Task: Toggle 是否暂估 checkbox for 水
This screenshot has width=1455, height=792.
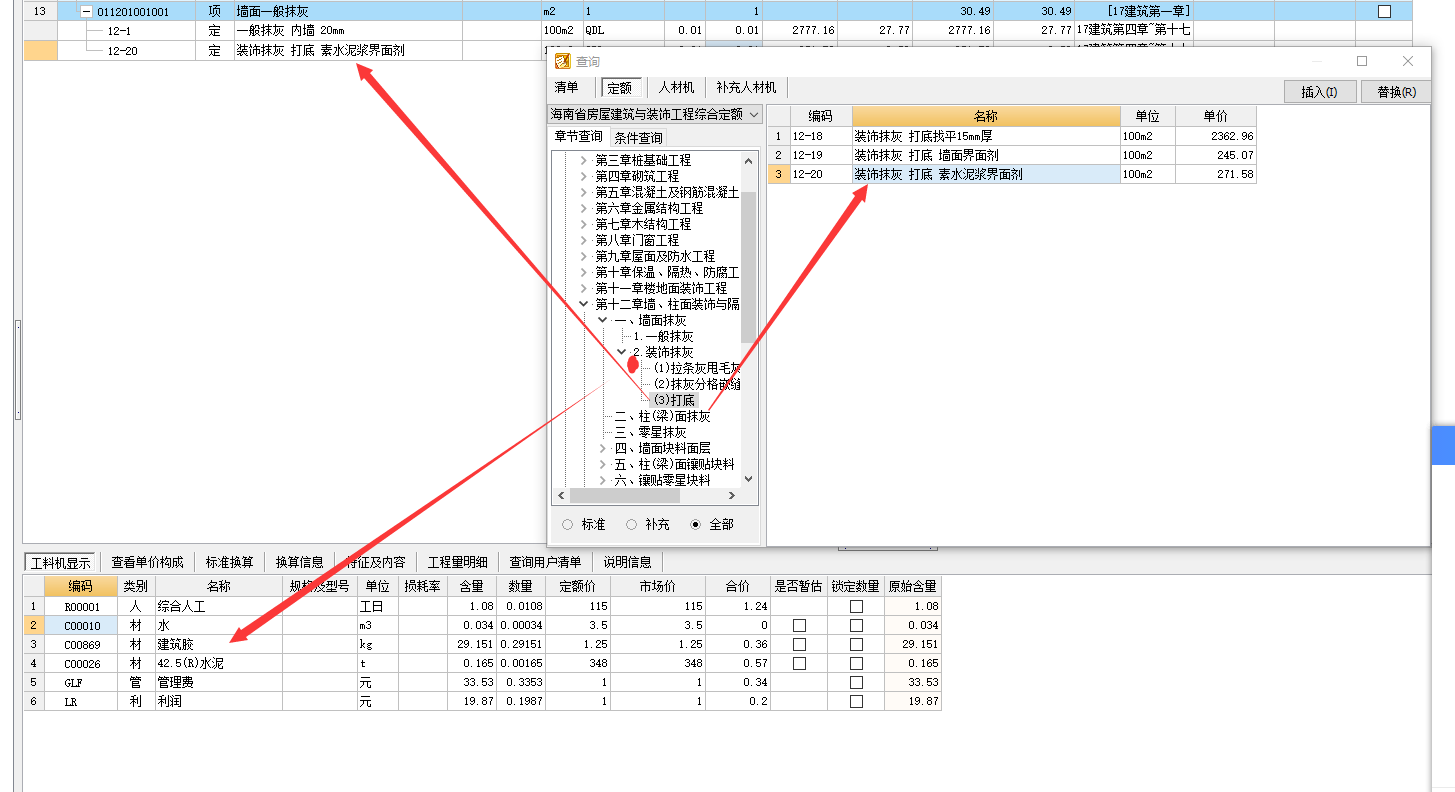Action: point(799,625)
